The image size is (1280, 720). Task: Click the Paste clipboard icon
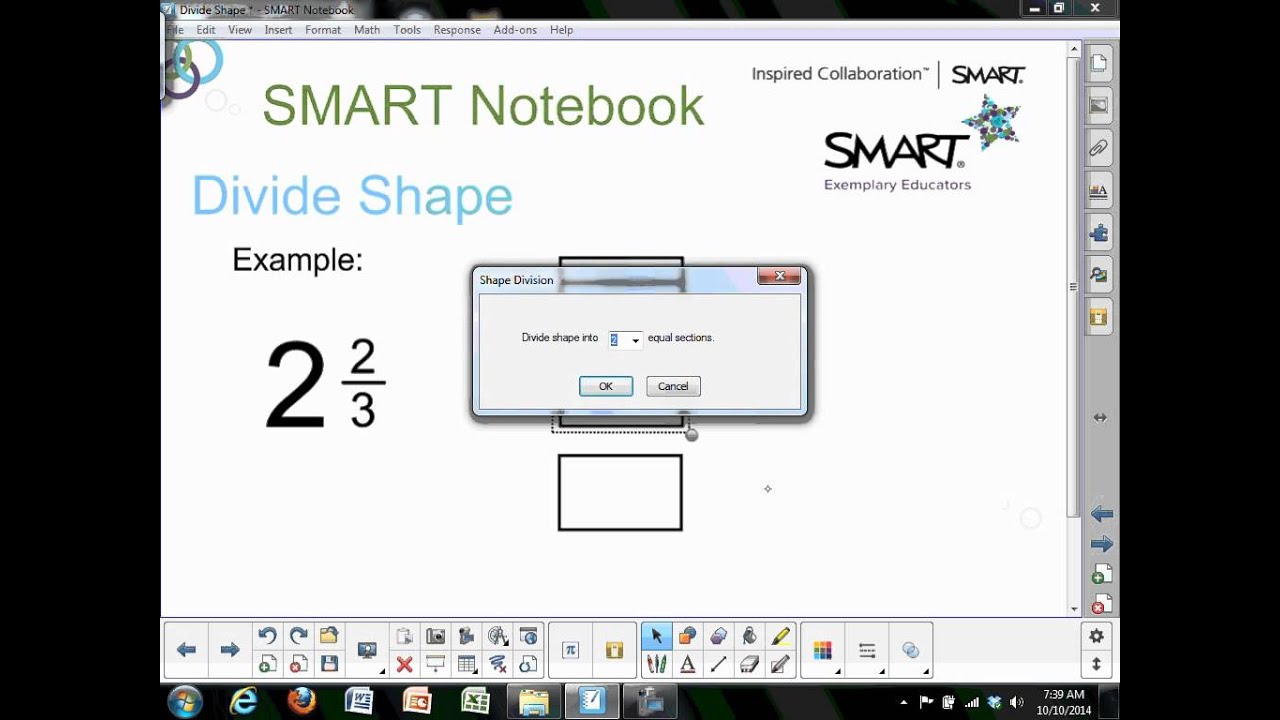tap(404, 636)
